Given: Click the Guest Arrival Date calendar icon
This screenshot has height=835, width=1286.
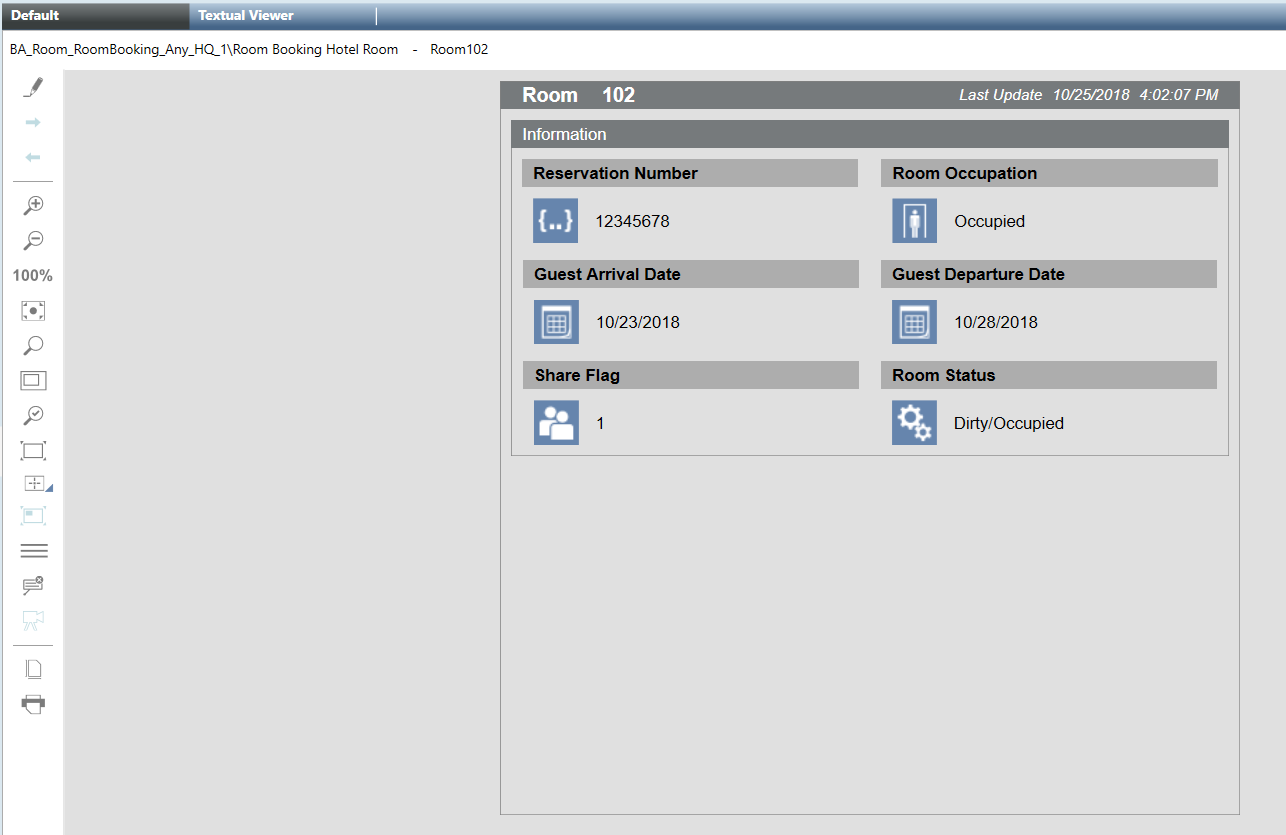Looking at the screenshot, I should [555, 322].
